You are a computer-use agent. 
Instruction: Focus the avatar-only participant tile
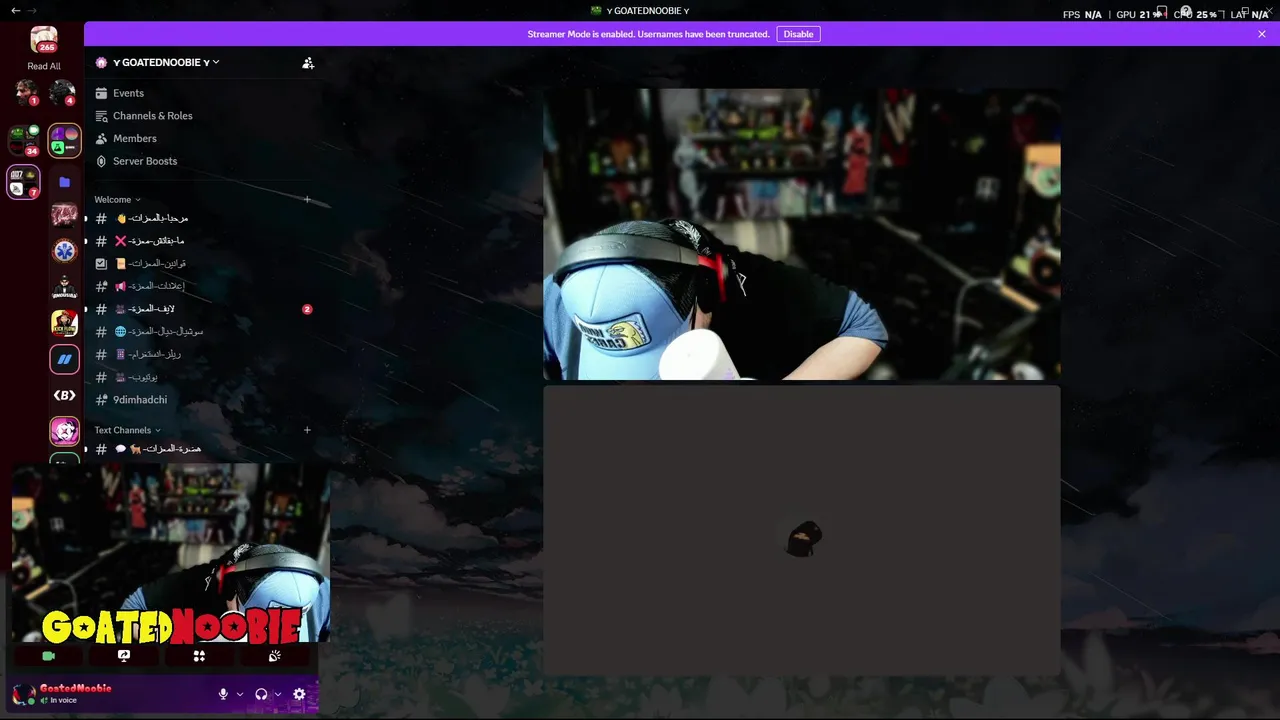pos(801,531)
